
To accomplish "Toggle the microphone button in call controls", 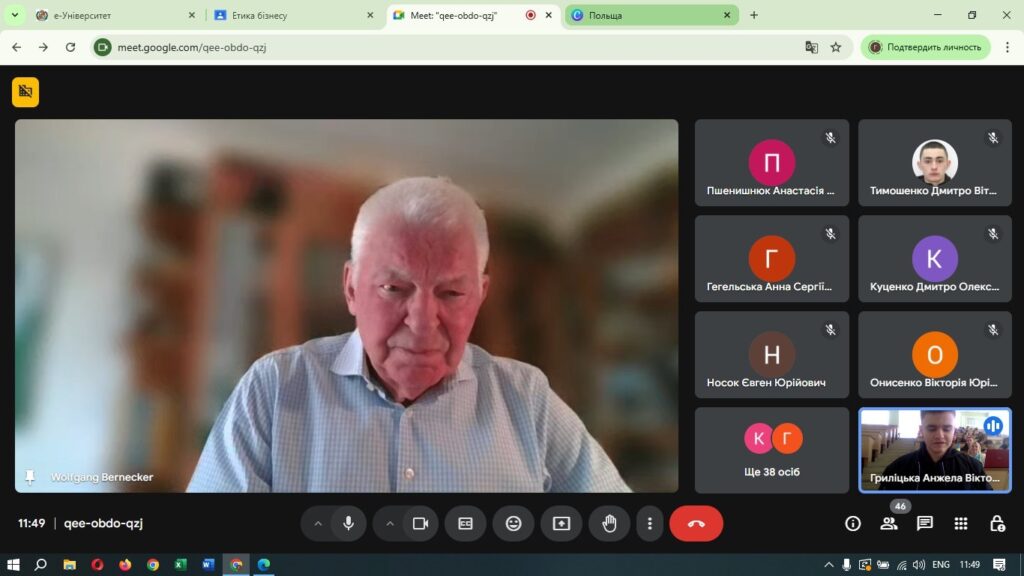I will (x=348, y=523).
